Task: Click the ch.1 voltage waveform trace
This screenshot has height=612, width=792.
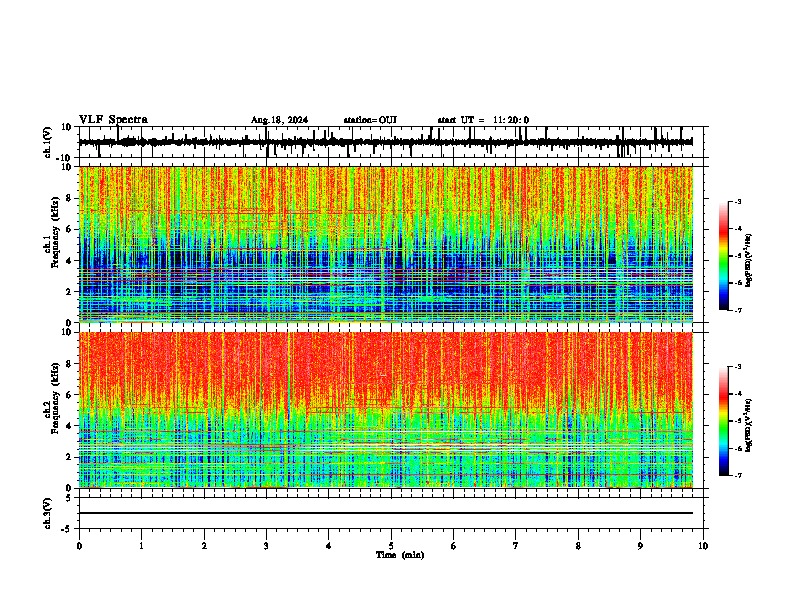Action: pyautogui.click(x=386, y=142)
